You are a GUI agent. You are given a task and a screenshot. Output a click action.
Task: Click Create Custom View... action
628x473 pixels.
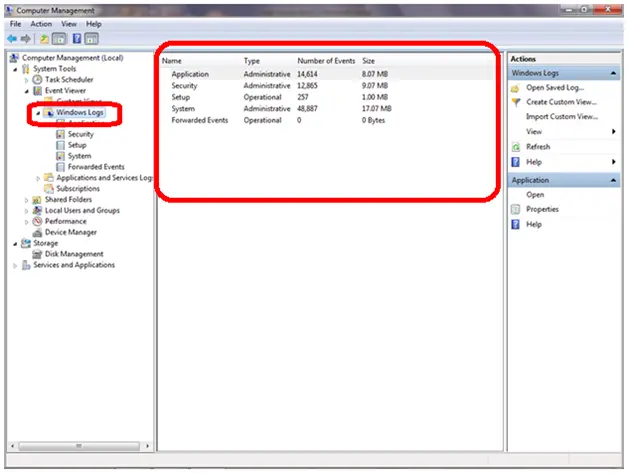[562, 102]
